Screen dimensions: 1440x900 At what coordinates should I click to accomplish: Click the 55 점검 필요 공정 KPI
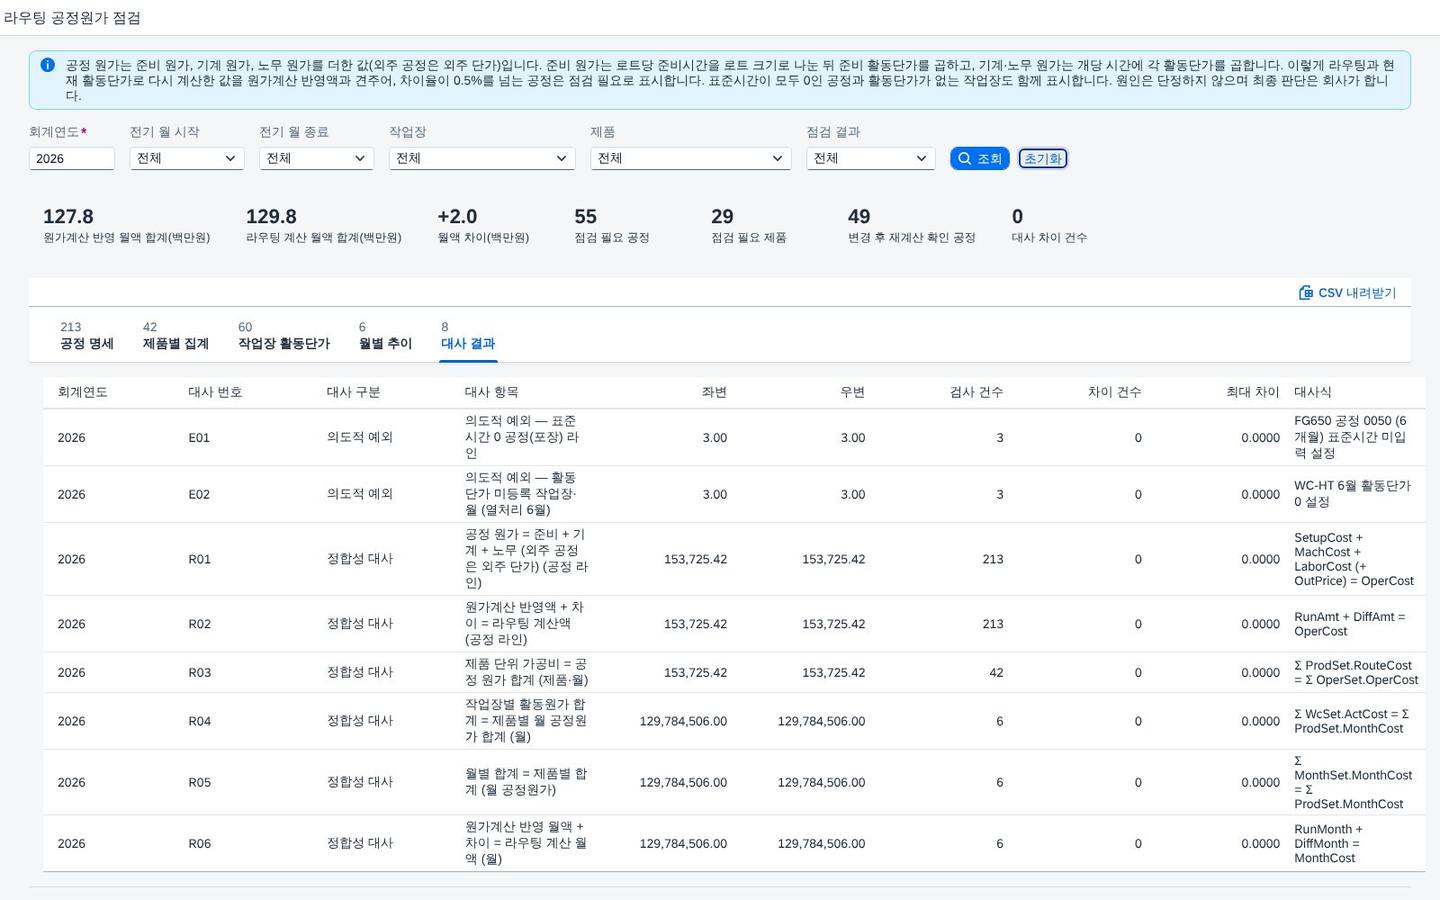(611, 226)
